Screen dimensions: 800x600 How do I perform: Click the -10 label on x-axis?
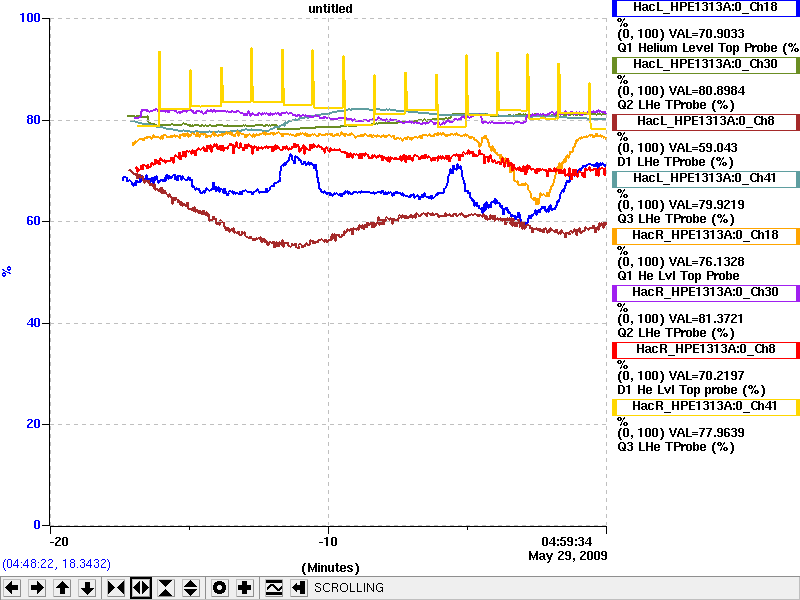[328, 541]
